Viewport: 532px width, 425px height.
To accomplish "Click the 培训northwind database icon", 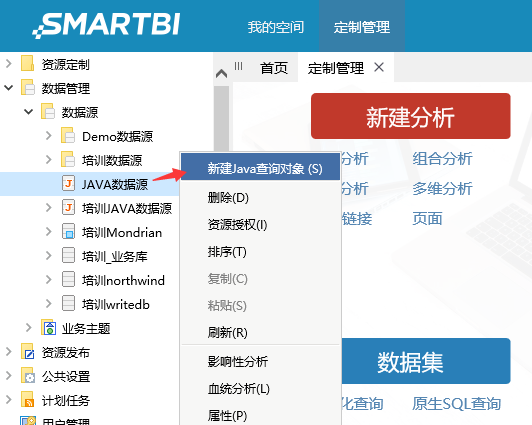I will coord(69,280).
